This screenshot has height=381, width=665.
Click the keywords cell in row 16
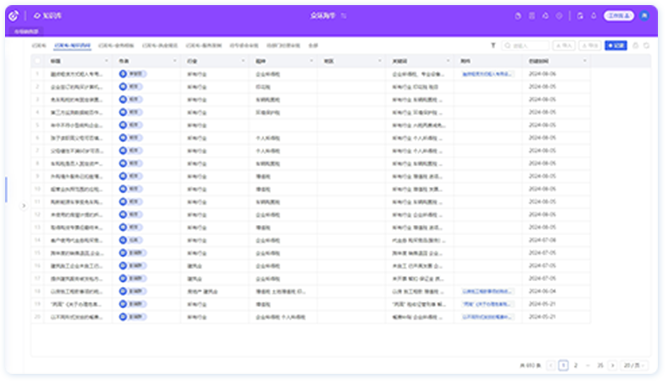[x=418, y=266]
